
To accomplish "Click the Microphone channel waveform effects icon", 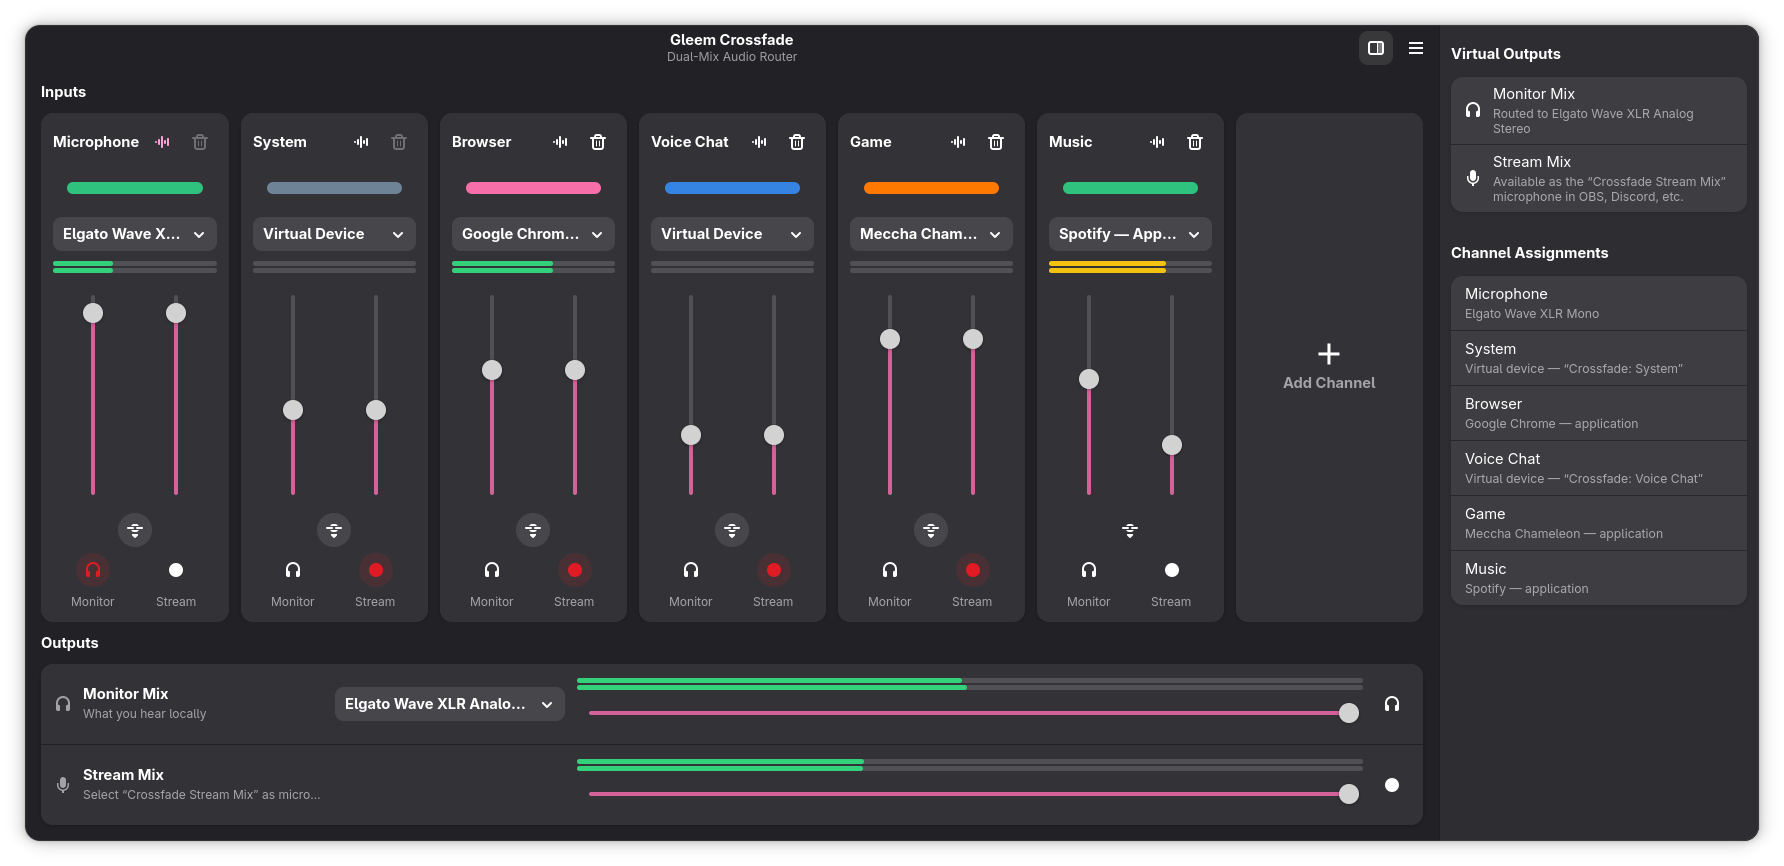I will (163, 142).
